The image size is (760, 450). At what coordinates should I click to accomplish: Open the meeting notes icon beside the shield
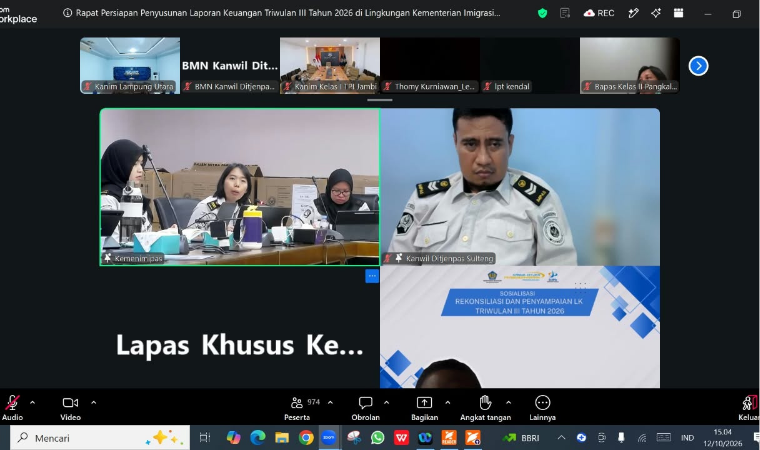(565, 13)
